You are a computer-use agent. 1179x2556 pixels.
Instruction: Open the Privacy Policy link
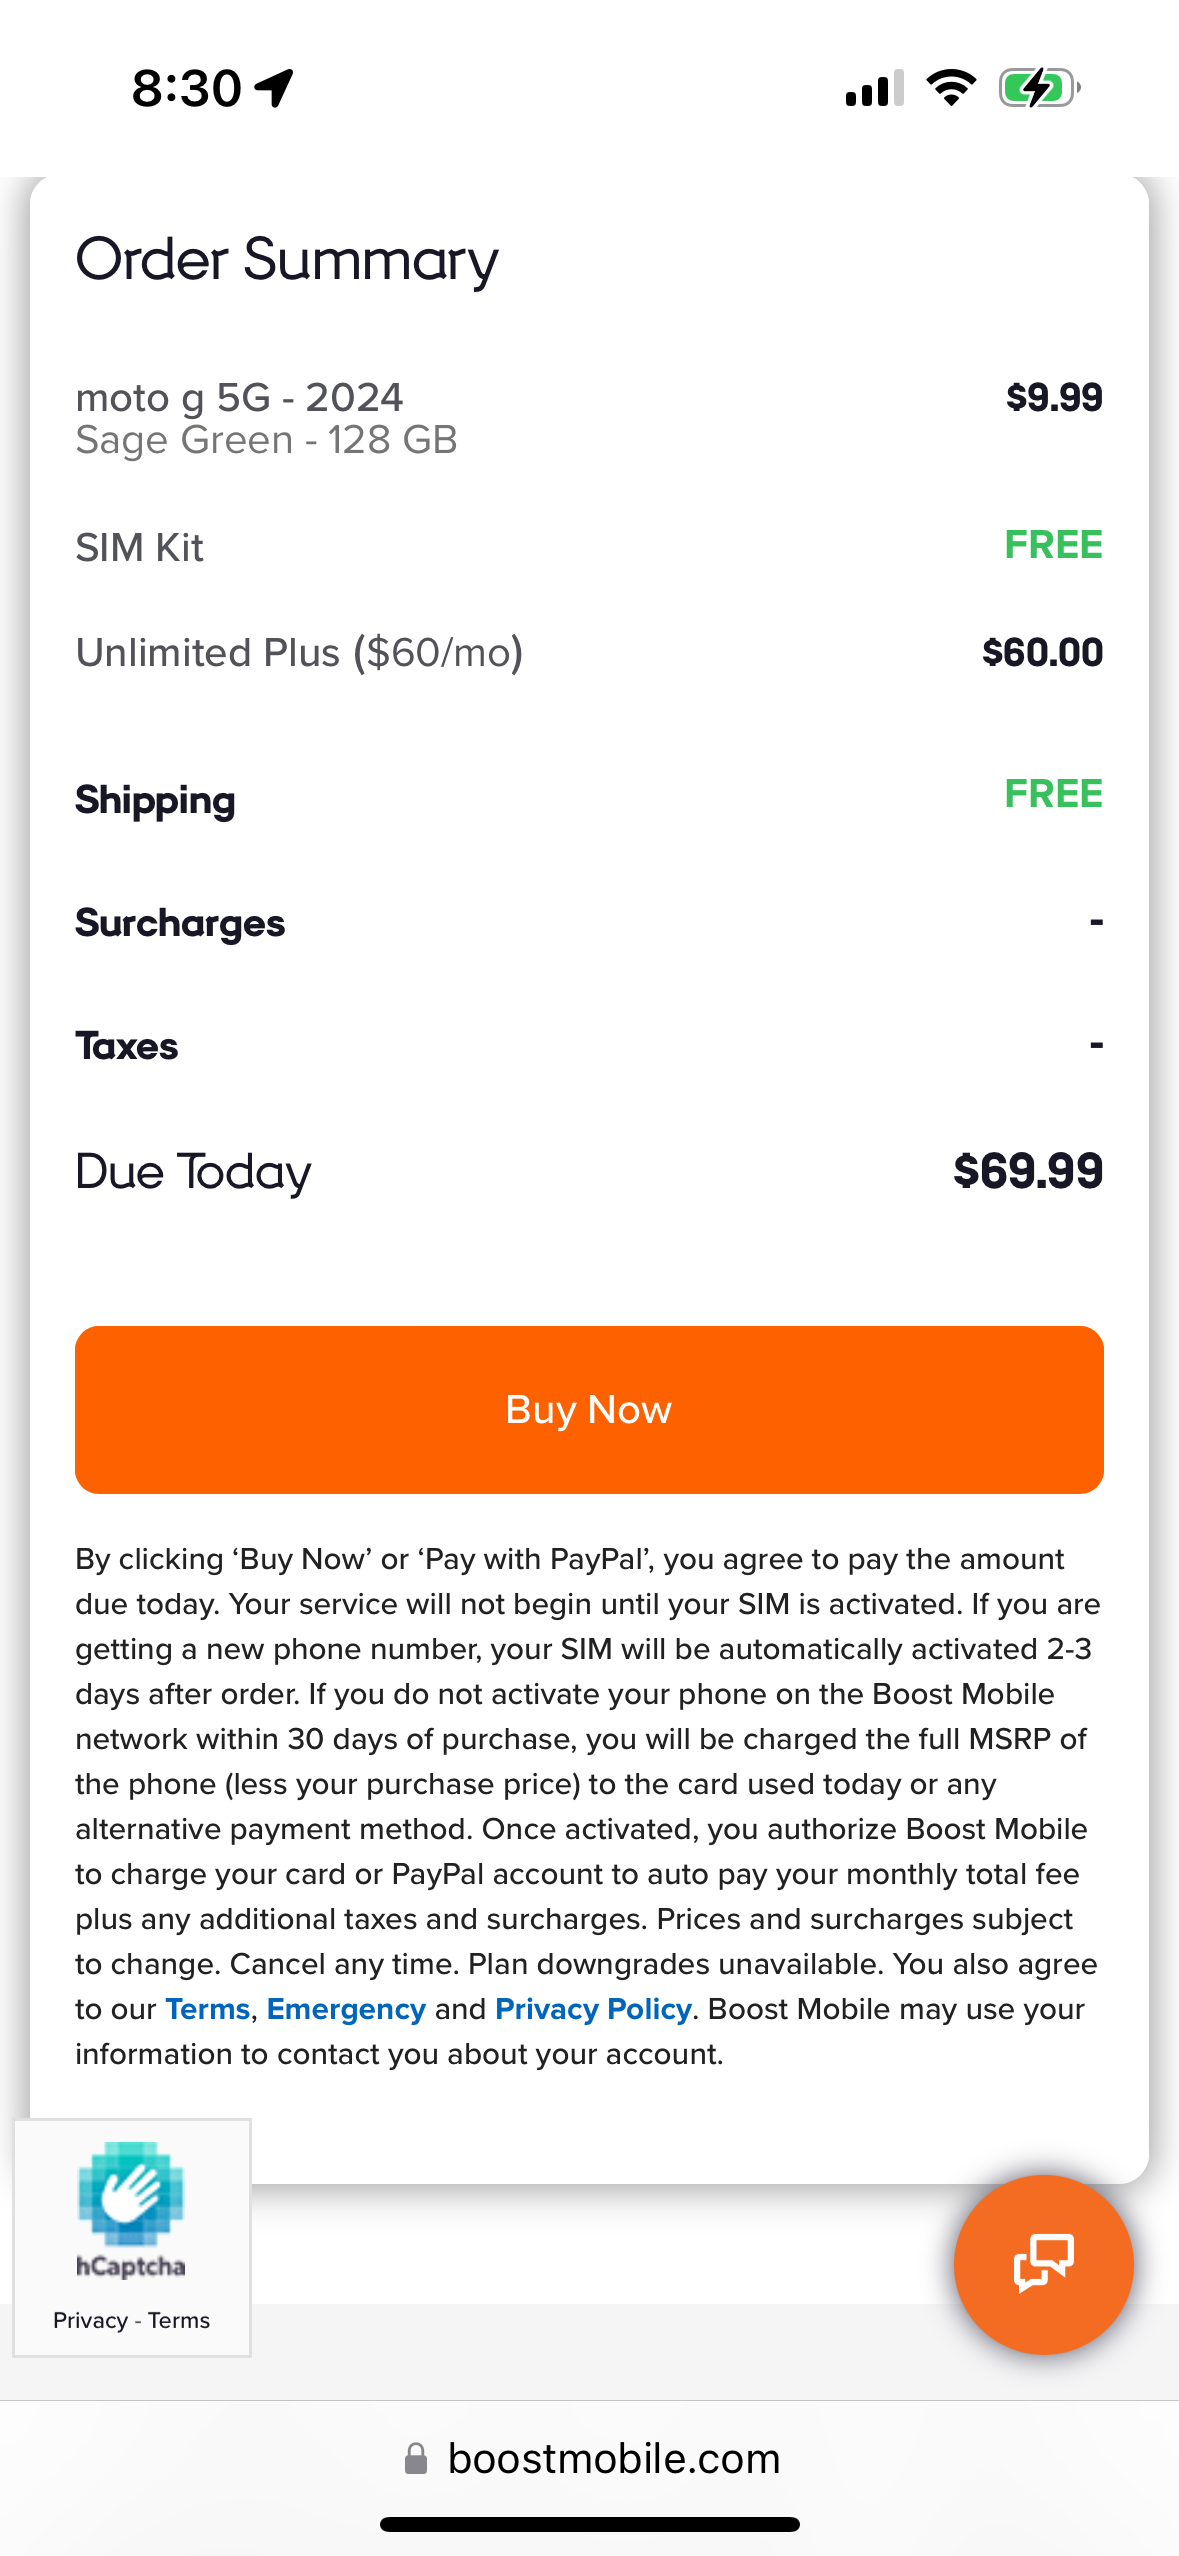pos(592,2009)
